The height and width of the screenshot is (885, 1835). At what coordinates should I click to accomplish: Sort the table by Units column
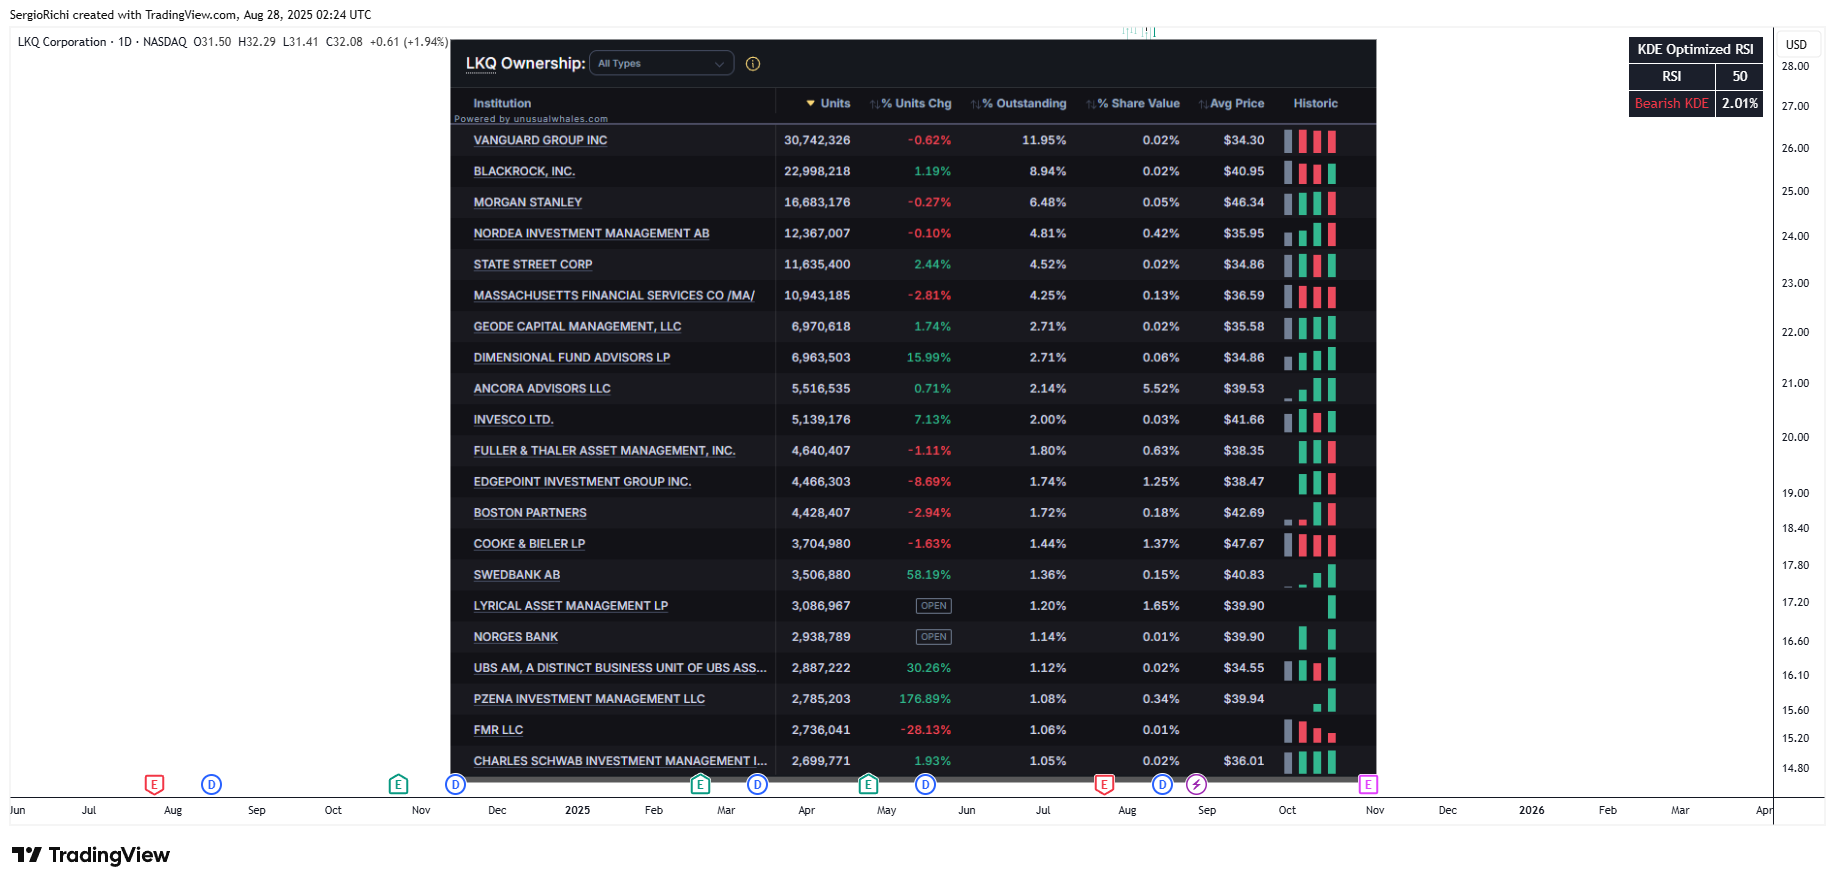click(x=828, y=103)
